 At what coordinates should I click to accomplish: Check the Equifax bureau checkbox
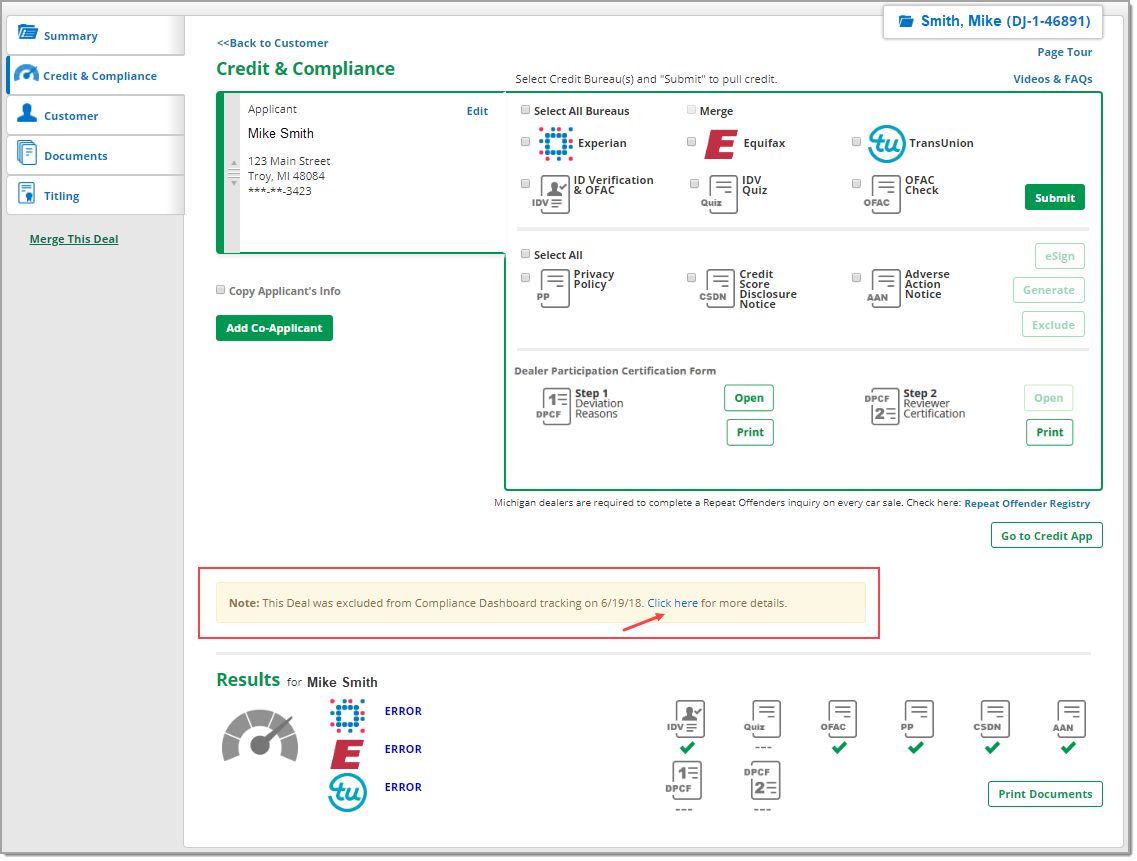point(691,142)
